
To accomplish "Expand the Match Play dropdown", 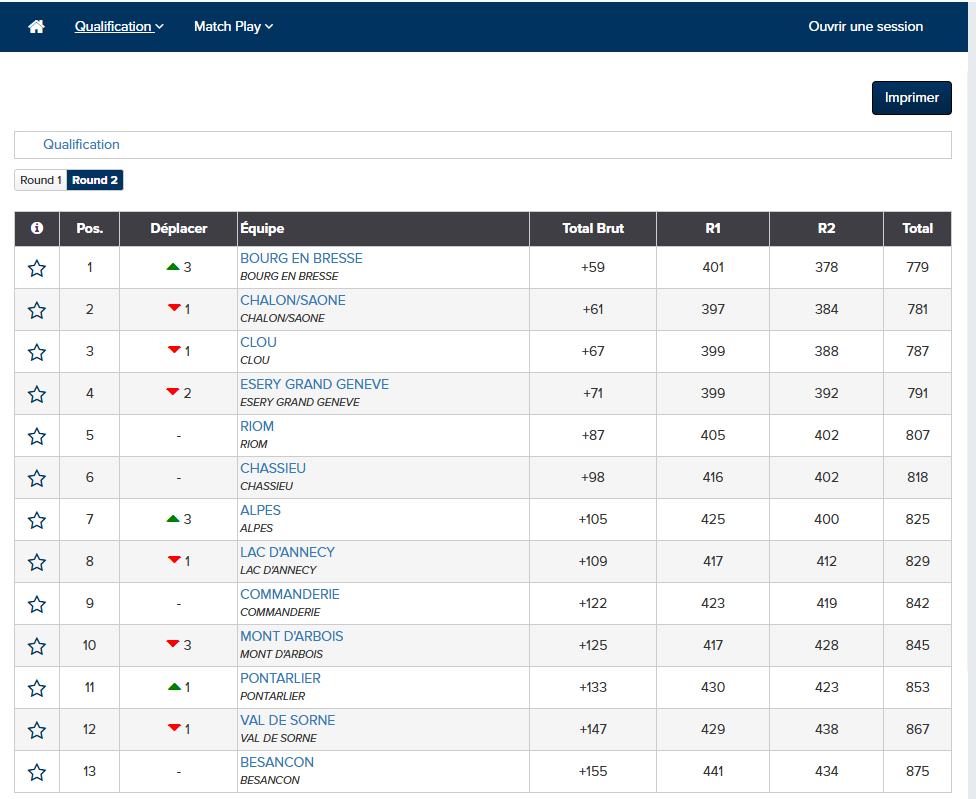I will coord(233,27).
